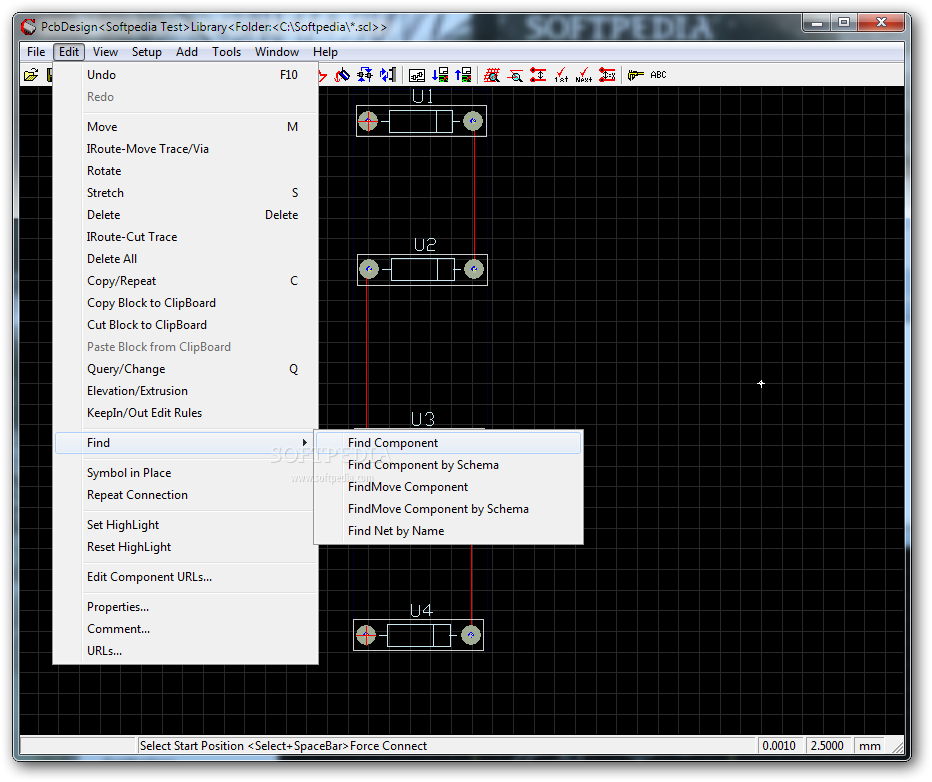The height and width of the screenshot is (782, 932).
Task: Click the '1st' error checkmark icon
Action: coord(561,75)
